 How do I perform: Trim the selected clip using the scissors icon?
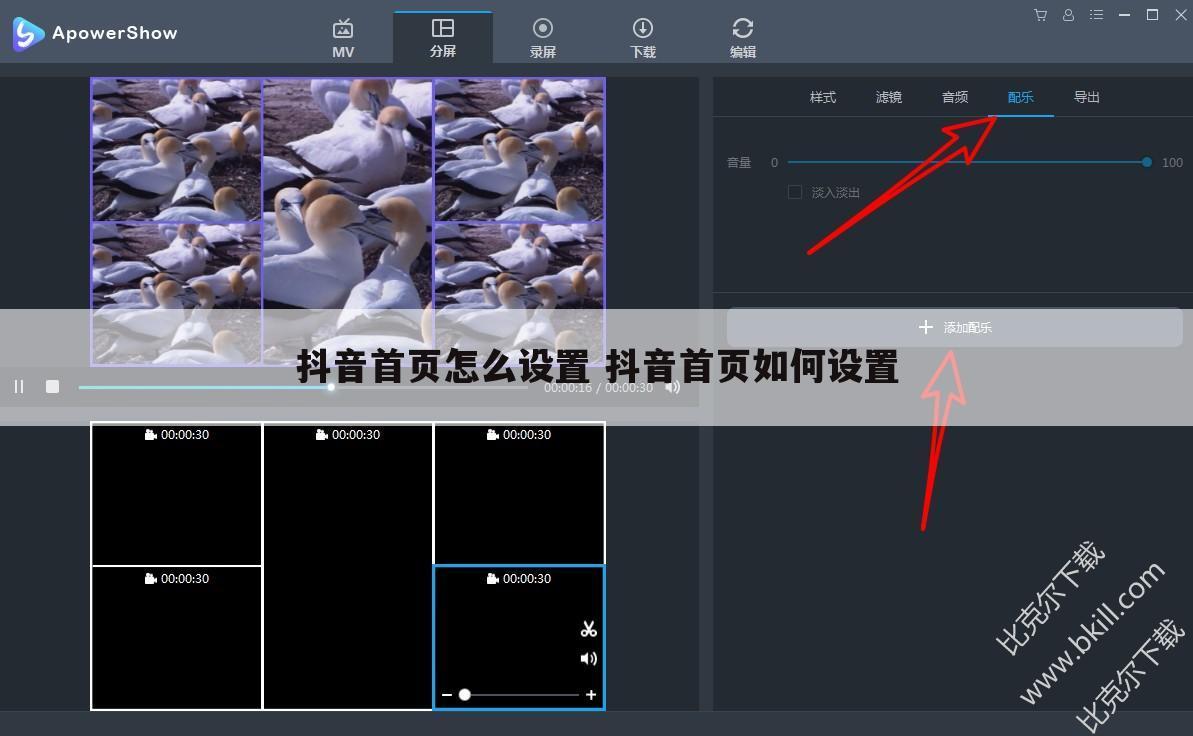coord(588,628)
